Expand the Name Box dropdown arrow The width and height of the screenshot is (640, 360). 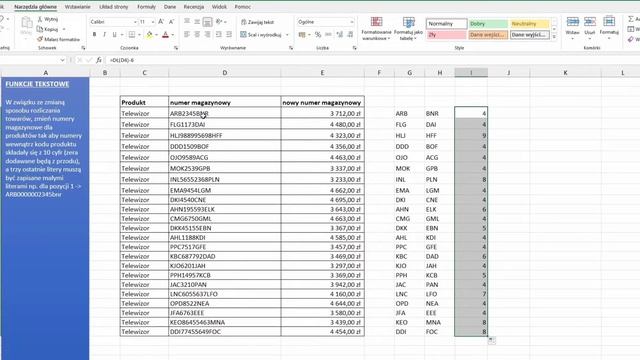tap(62, 60)
